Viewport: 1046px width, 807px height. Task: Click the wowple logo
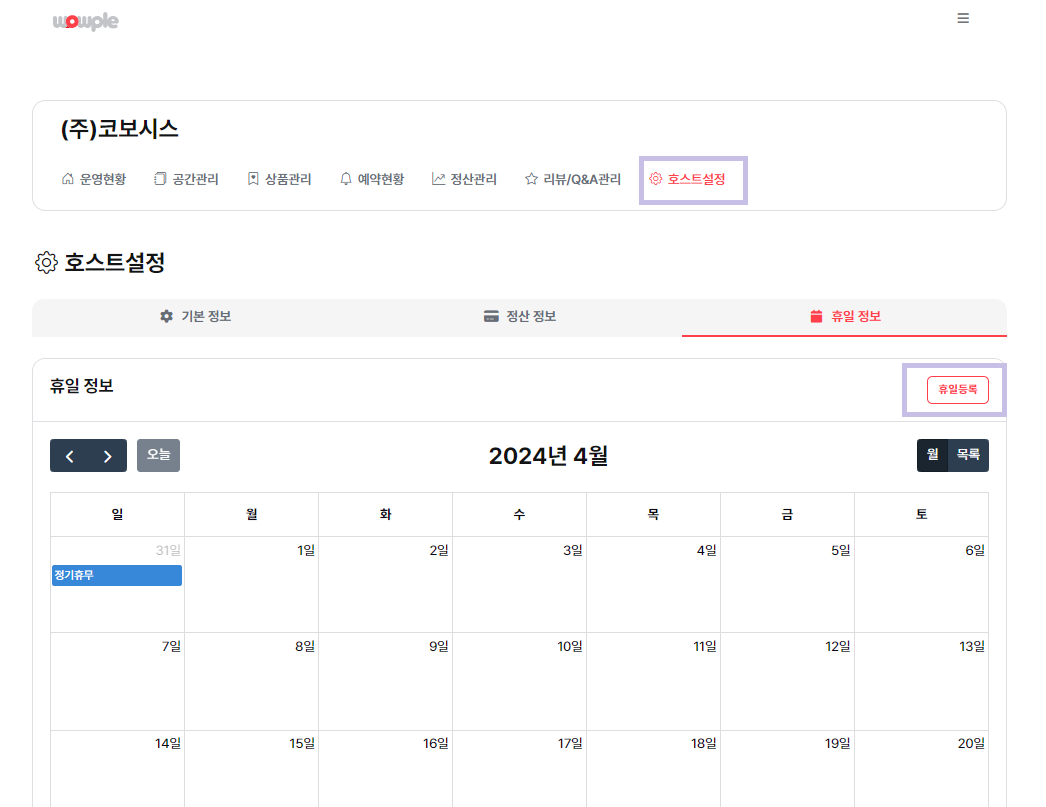85,21
